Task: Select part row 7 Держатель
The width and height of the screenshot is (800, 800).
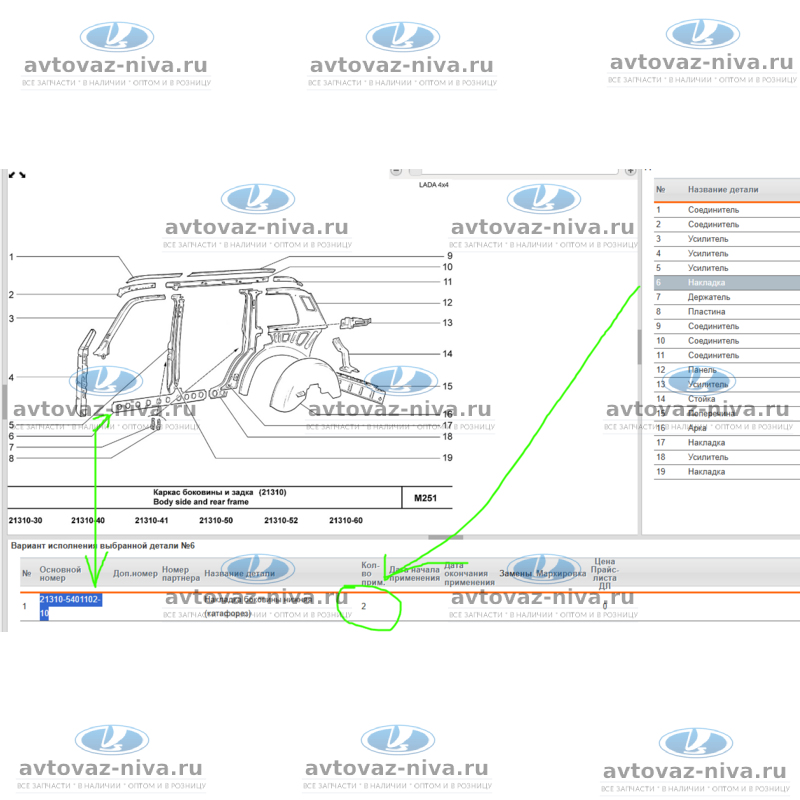Action: (727, 297)
